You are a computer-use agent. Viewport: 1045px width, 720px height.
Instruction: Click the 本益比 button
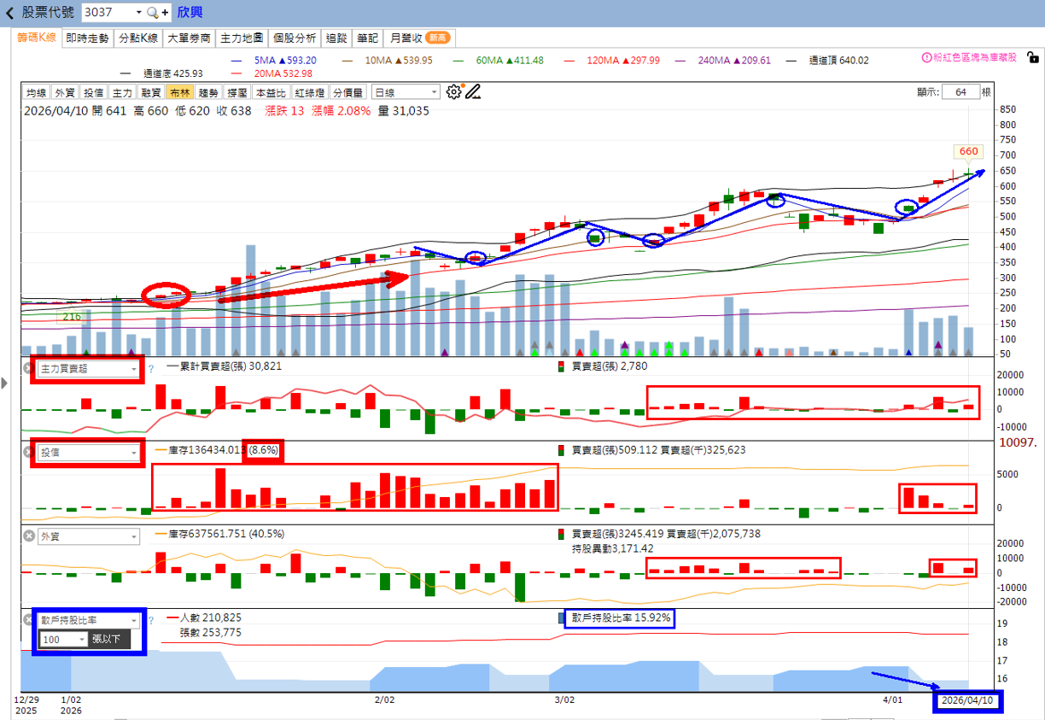[271, 93]
